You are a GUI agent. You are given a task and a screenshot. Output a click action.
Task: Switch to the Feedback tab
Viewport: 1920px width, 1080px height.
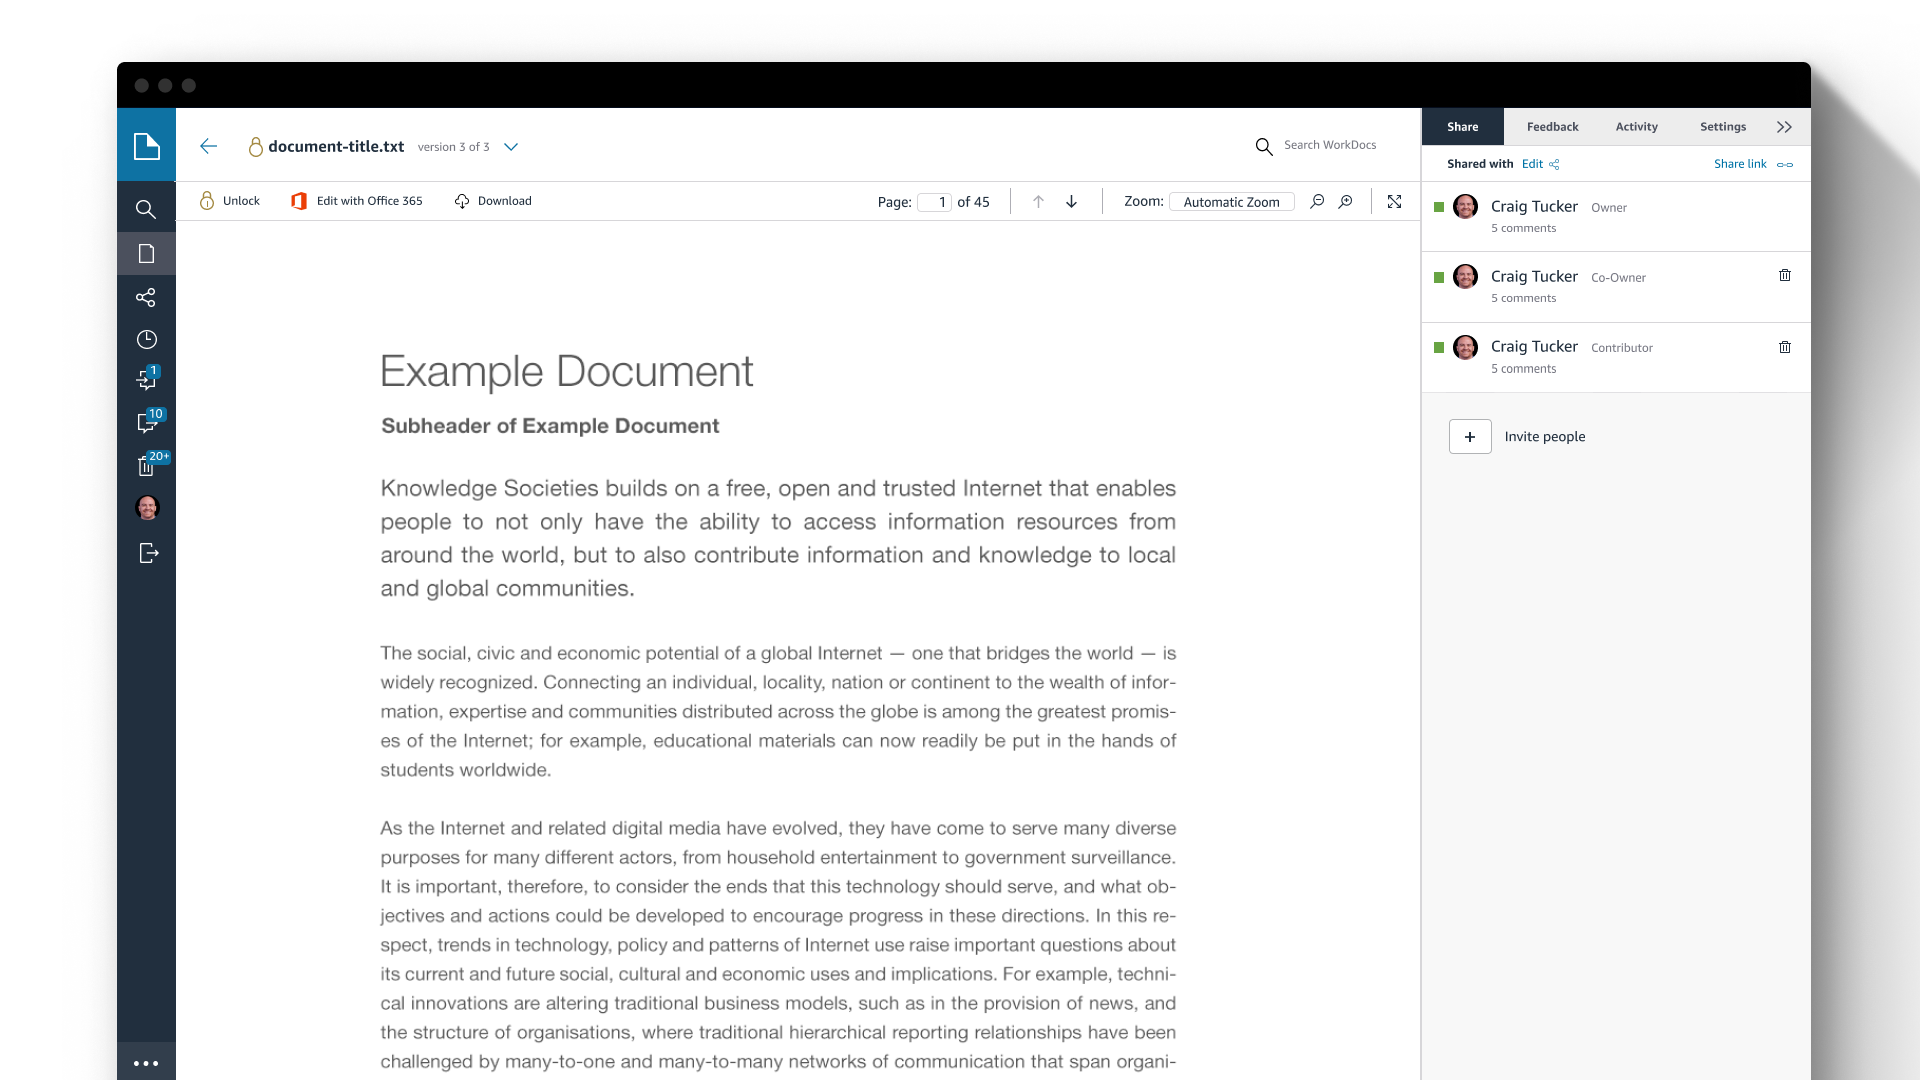[1552, 127]
